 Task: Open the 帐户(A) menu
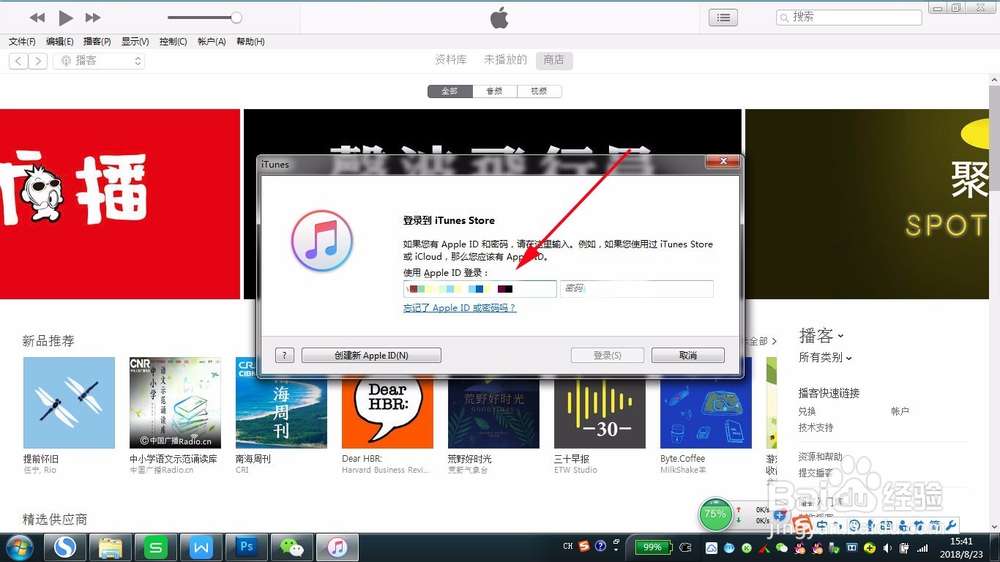pos(212,41)
